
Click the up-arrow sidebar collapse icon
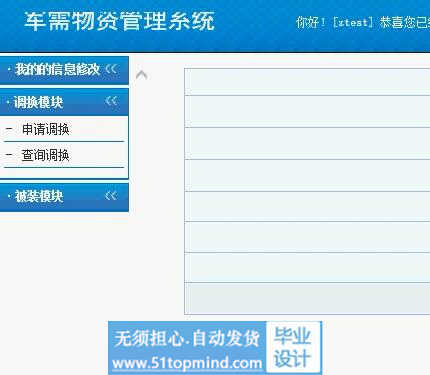(141, 75)
